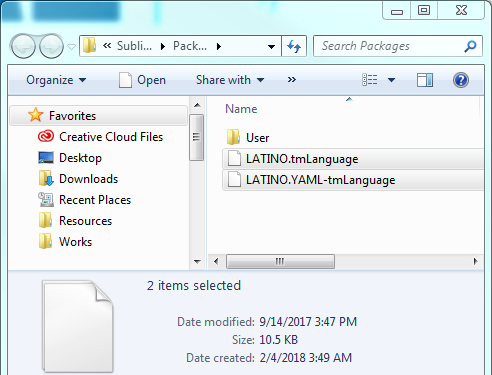
Task: Select the Subli... breadcrumb segment
Action: pyautogui.click(x=134, y=46)
